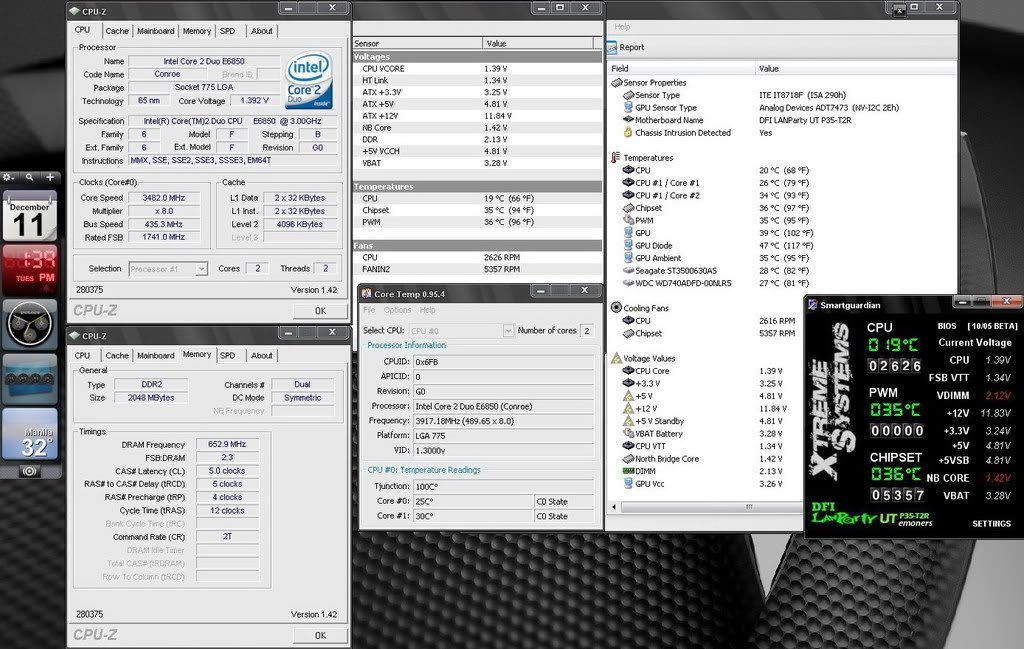Click the green DIMM memory icon
Viewport: 1024px width, 649px height.
[x=628, y=471]
